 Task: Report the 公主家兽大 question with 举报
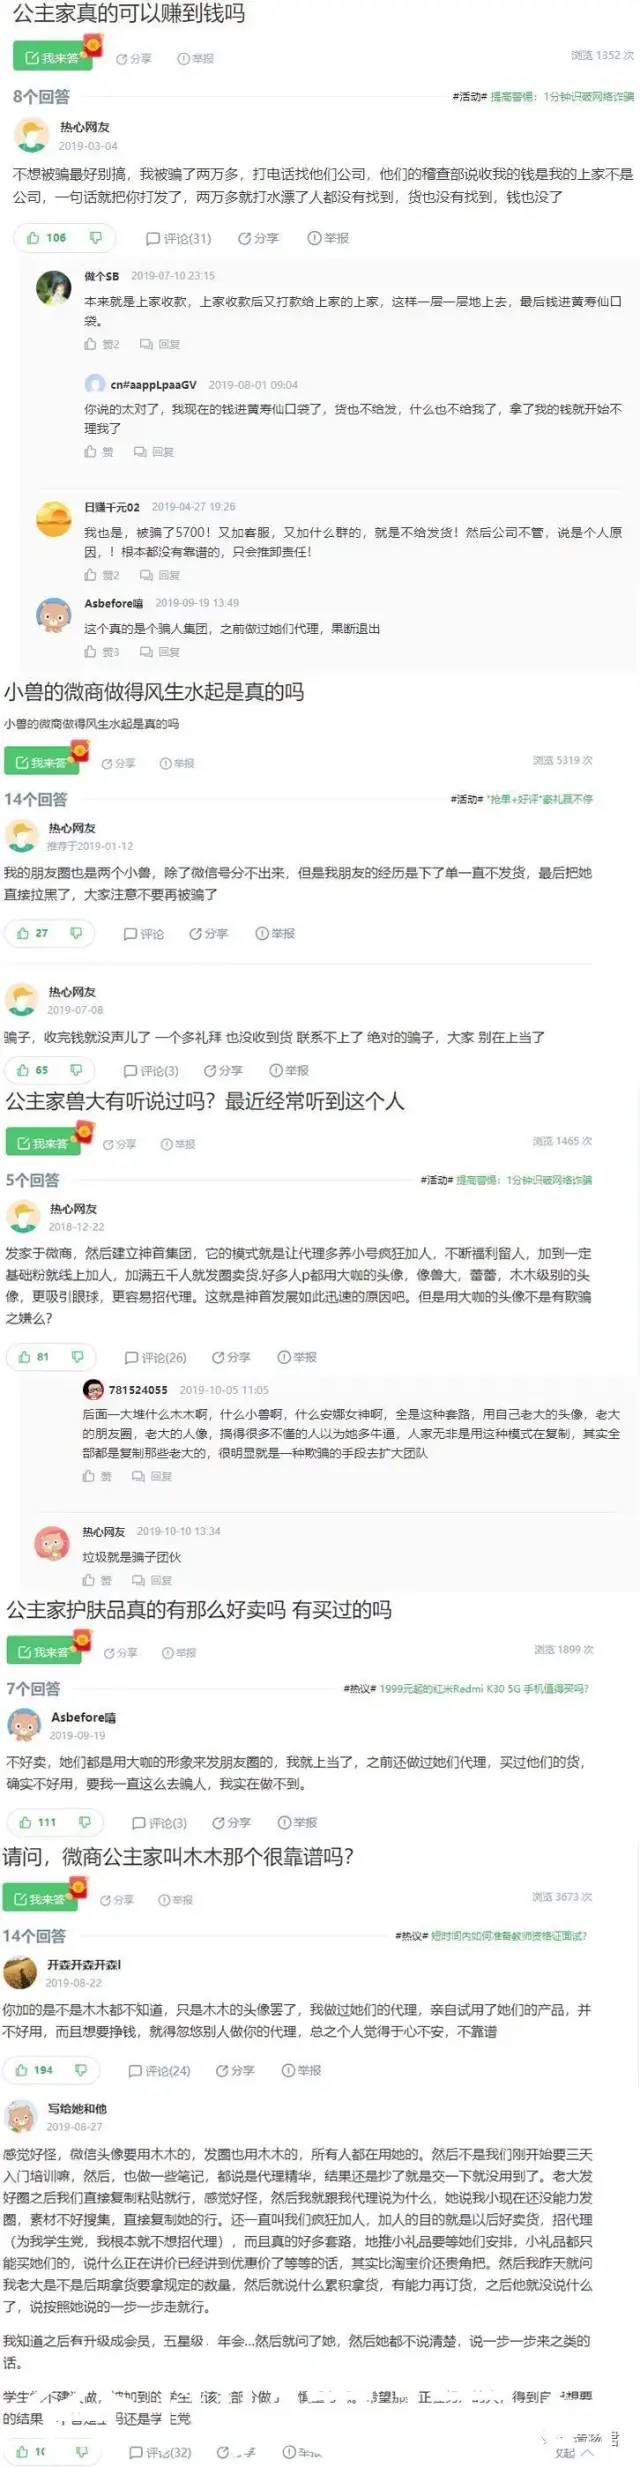(x=178, y=1143)
